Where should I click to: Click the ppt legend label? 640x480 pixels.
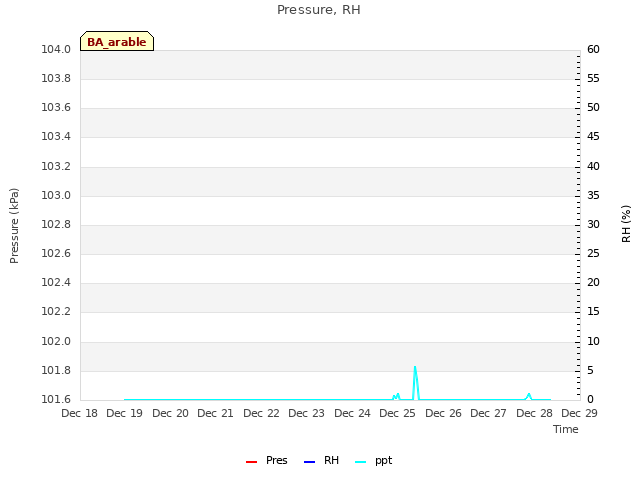click(384, 461)
